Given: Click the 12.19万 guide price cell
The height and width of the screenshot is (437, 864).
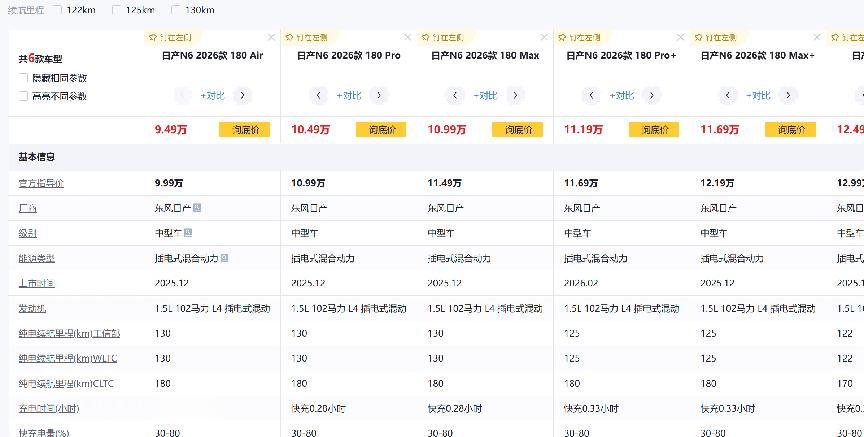Looking at the screenshot, I should coord(717,183).
